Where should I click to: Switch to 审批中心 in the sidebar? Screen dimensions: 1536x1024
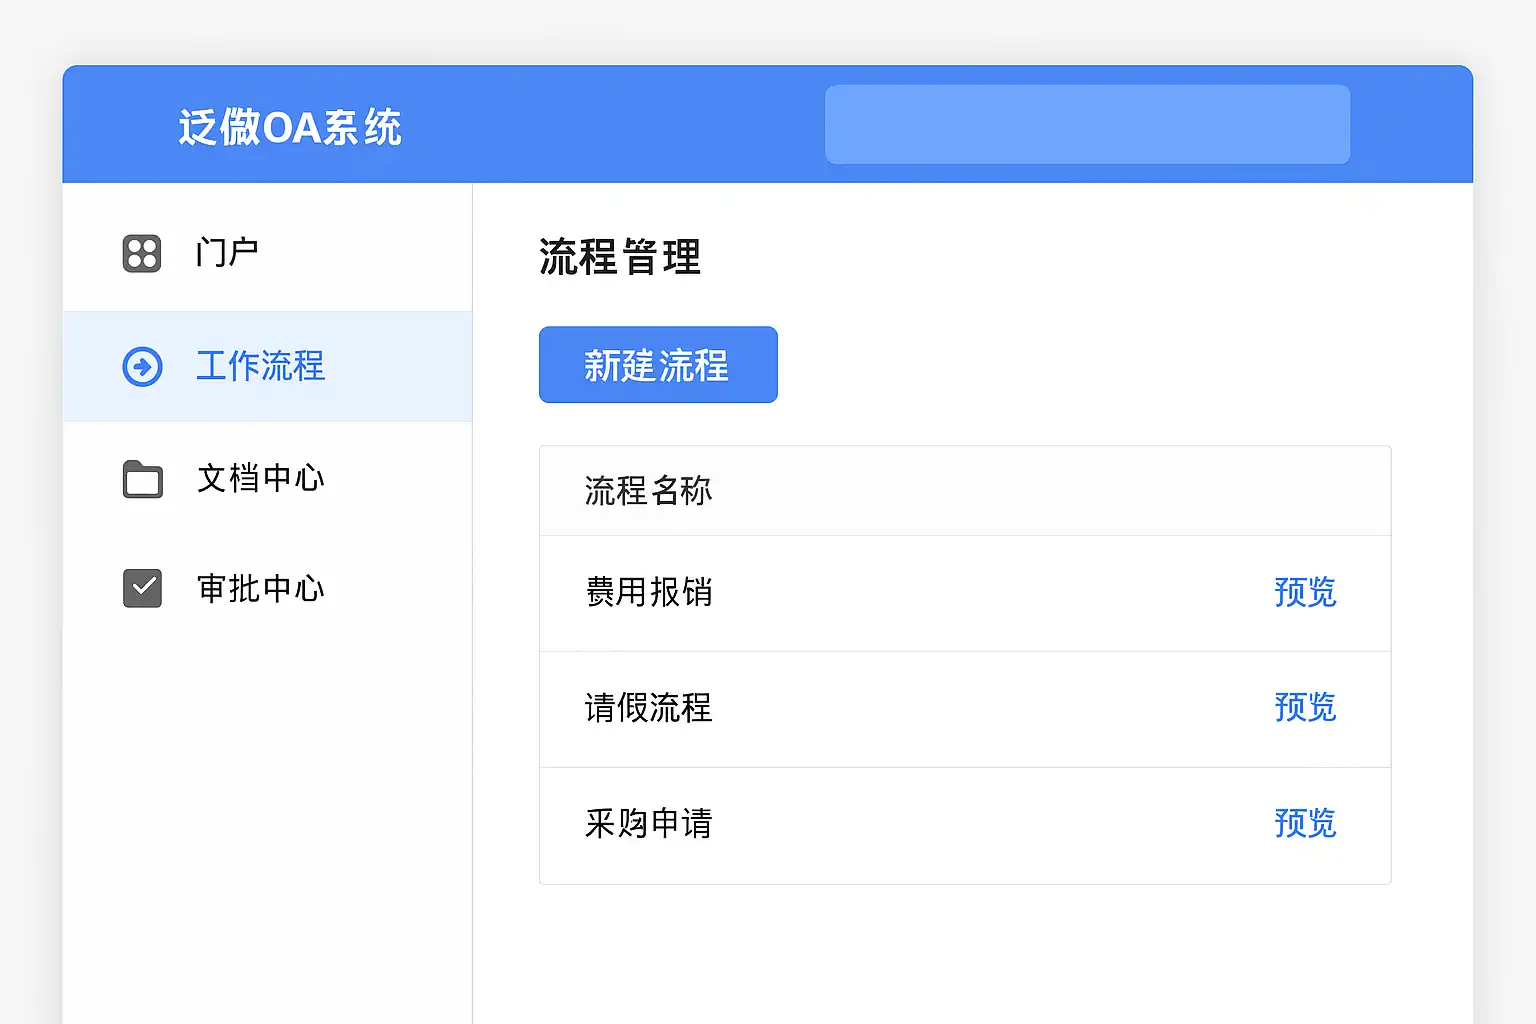pyautogui.click(x=260, y=589)
